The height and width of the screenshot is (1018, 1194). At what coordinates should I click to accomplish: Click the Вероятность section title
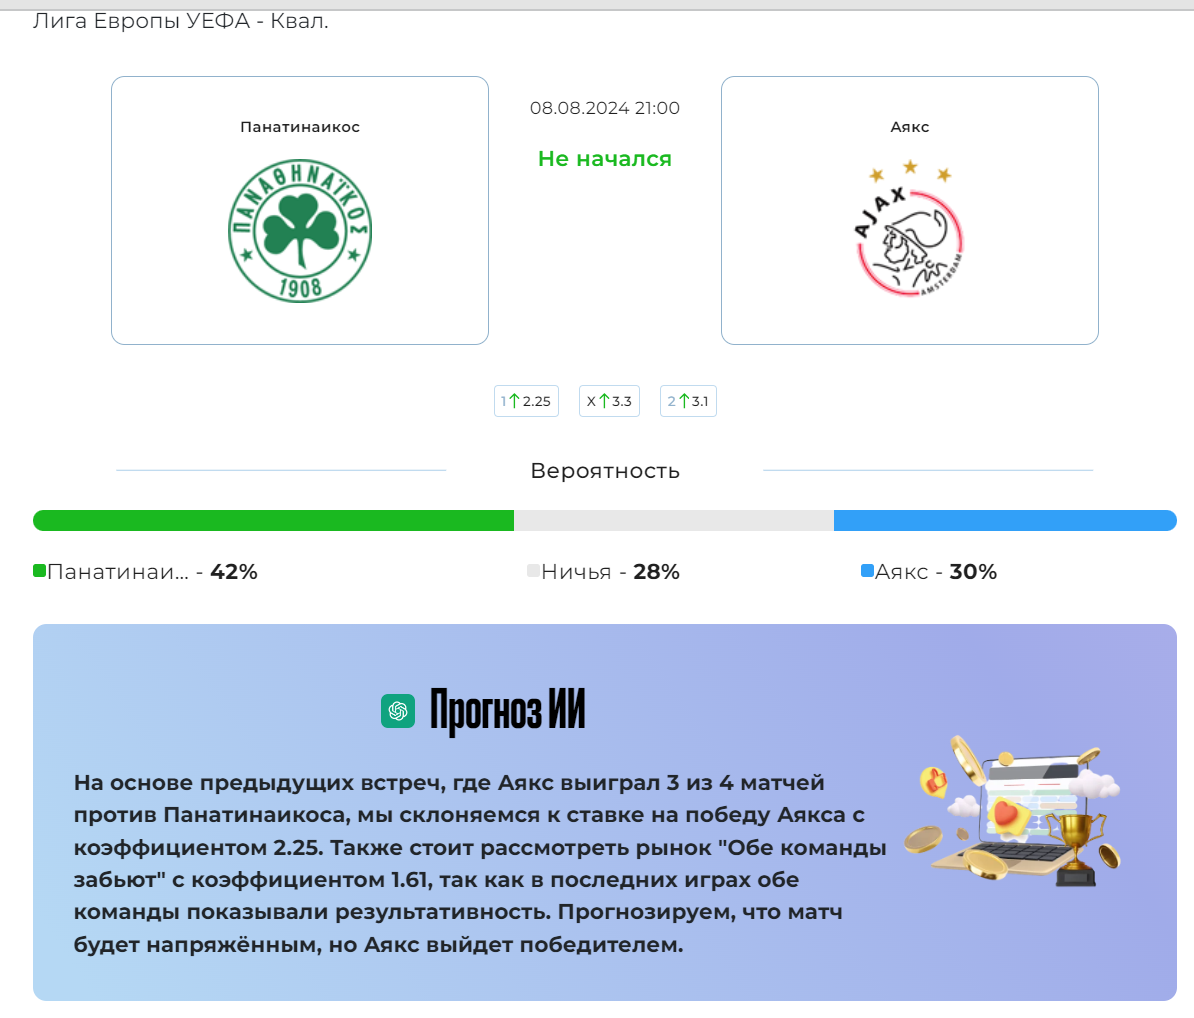(605, 471)
